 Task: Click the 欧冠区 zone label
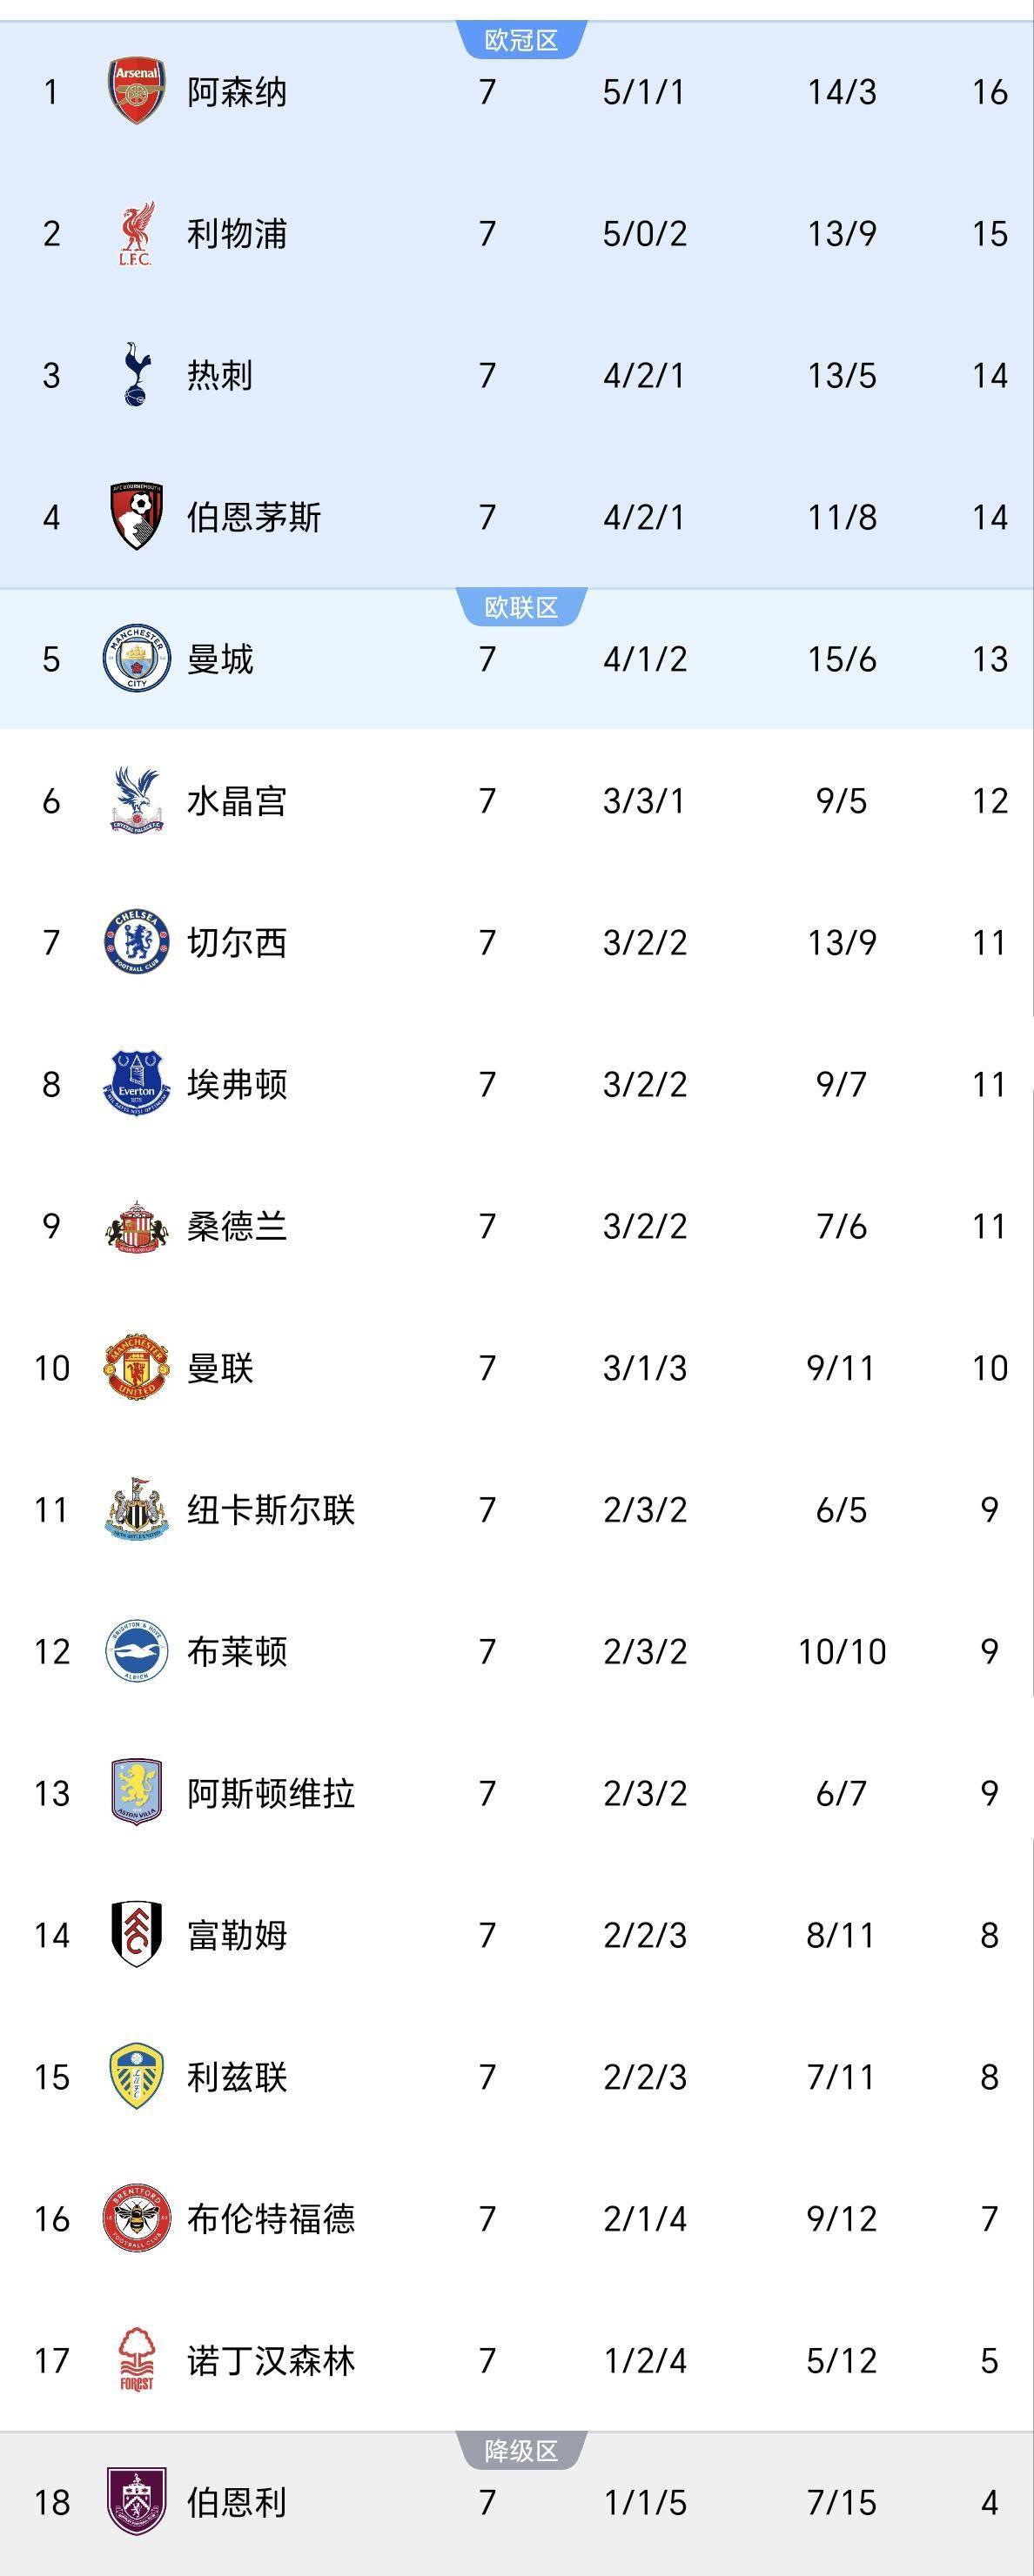521,40
